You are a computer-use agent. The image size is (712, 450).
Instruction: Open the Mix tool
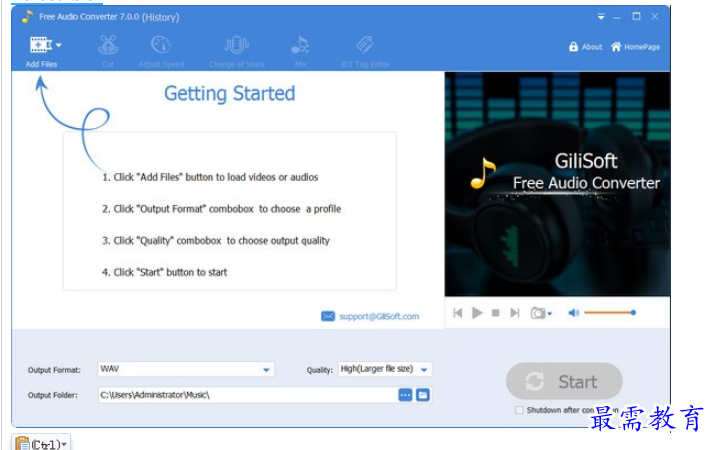click(x=300, y=51)
